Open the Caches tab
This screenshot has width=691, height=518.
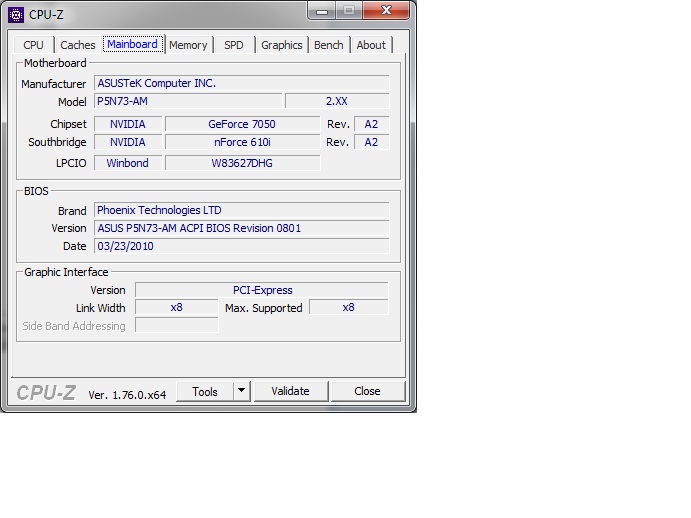tap(78, 45)
